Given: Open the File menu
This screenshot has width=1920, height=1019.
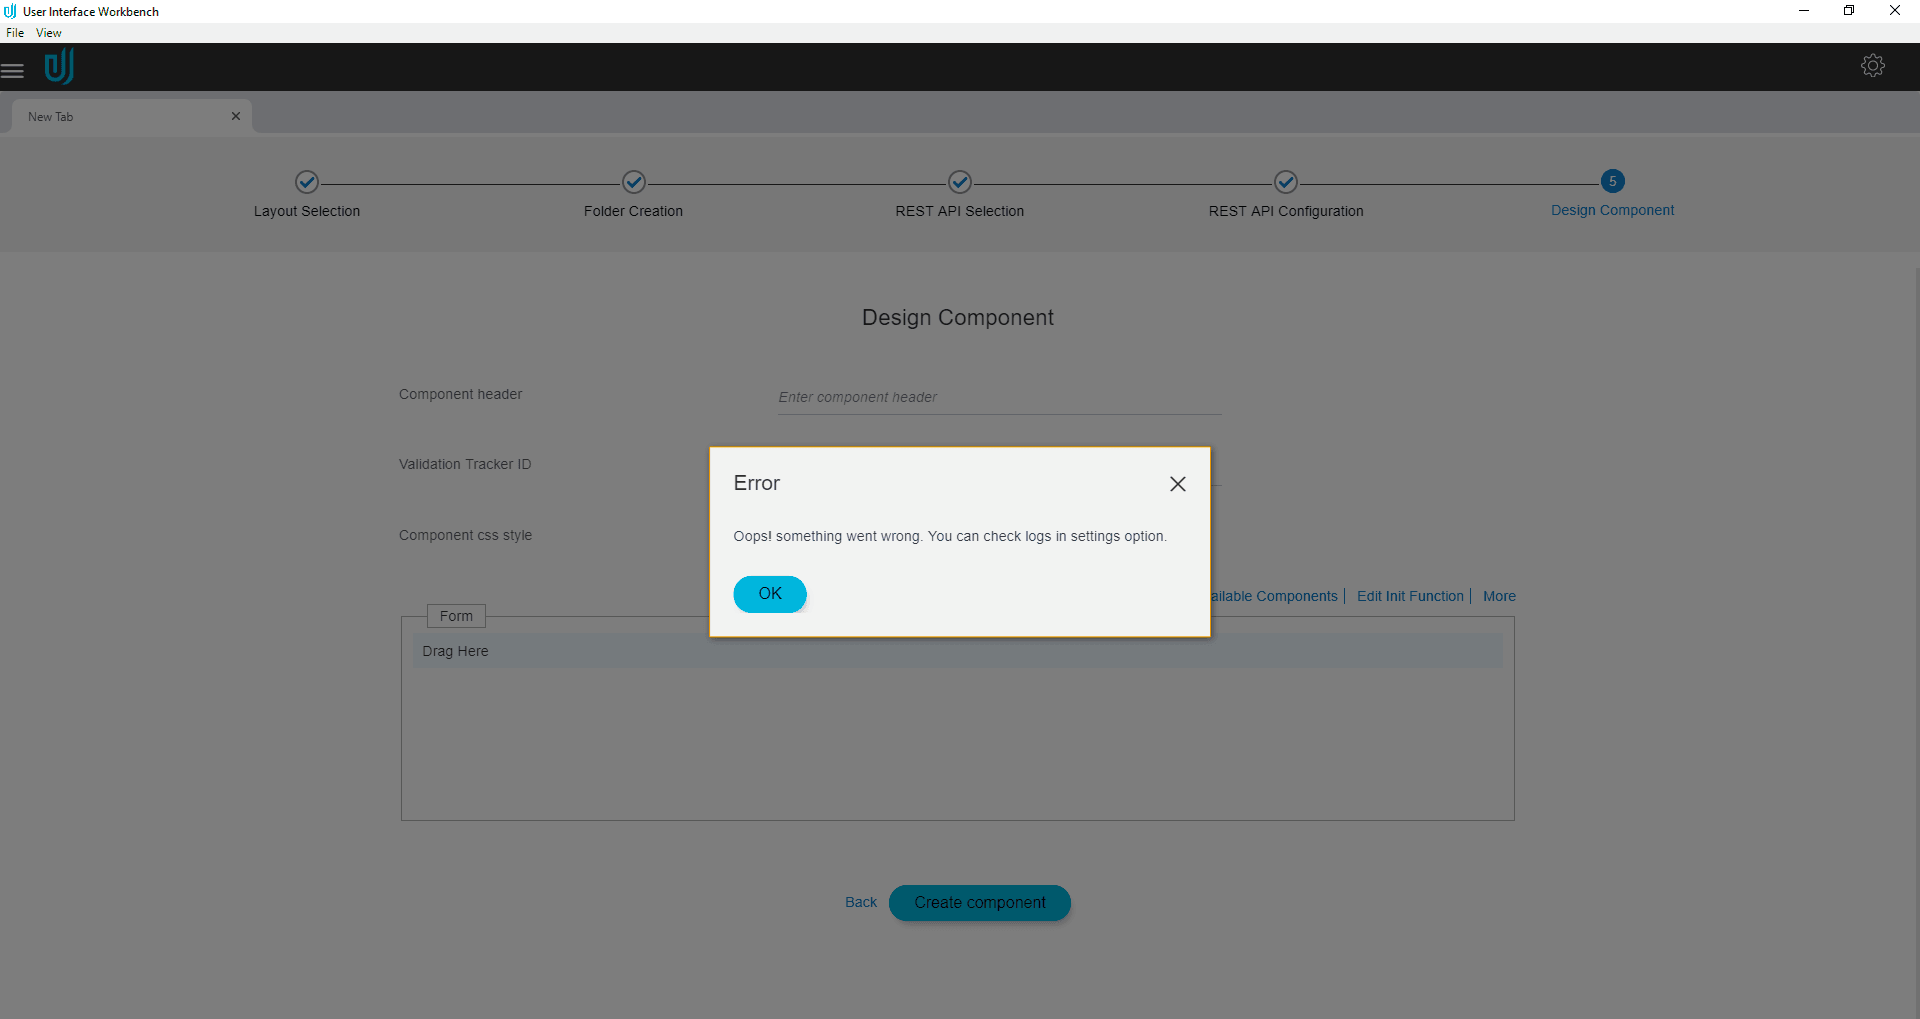Looking at the screenshot, I should pyautogui.click(x=15, y=32).
